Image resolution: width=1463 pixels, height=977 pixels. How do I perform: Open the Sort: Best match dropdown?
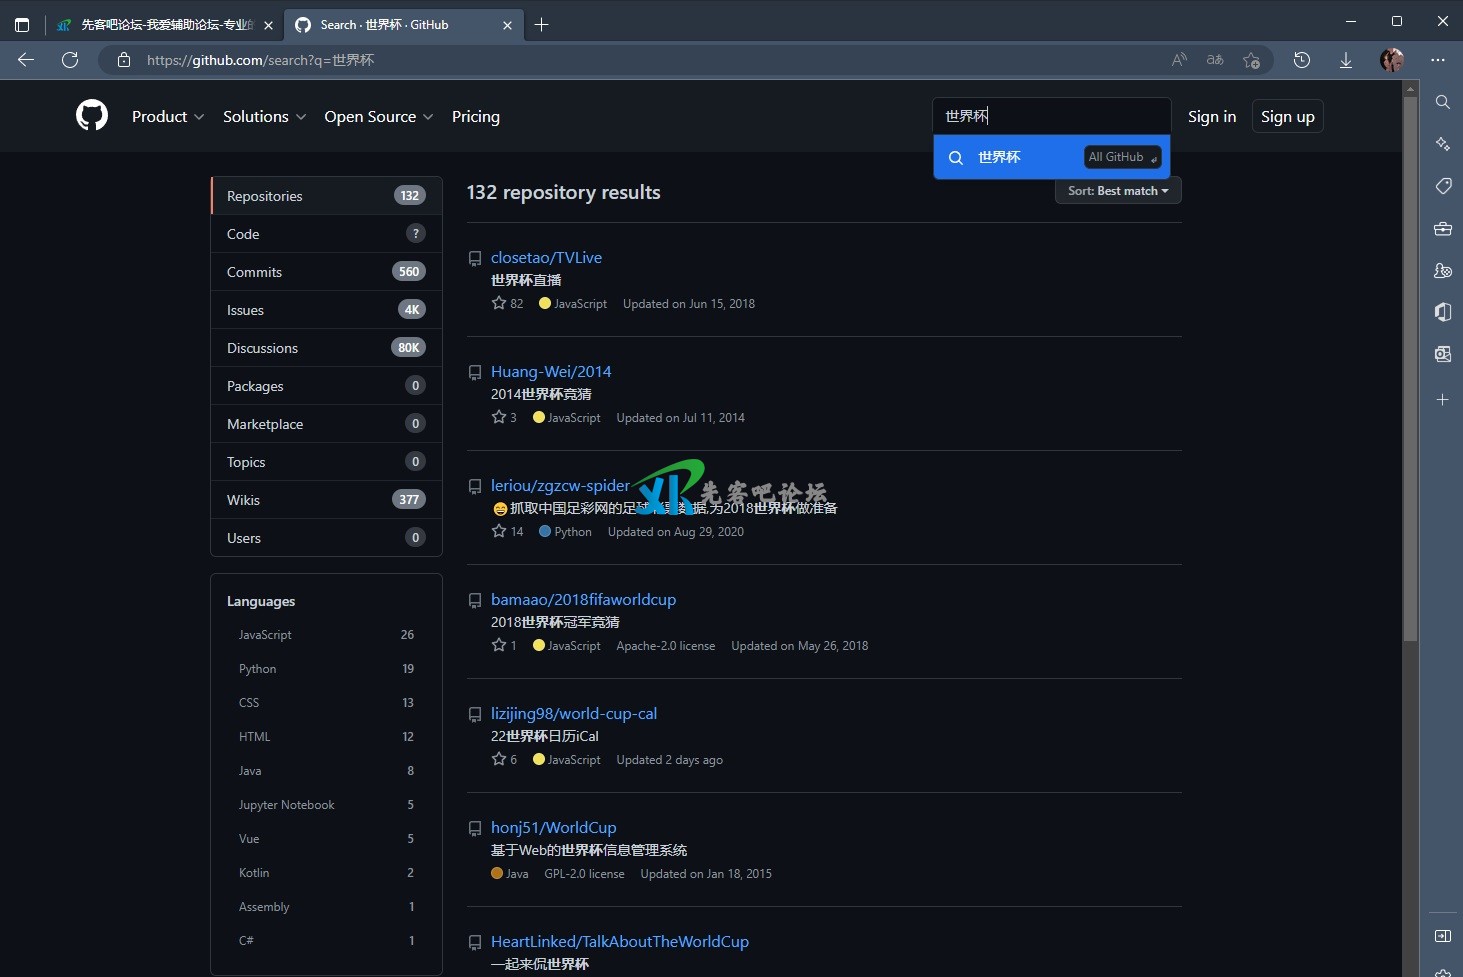1117,191
